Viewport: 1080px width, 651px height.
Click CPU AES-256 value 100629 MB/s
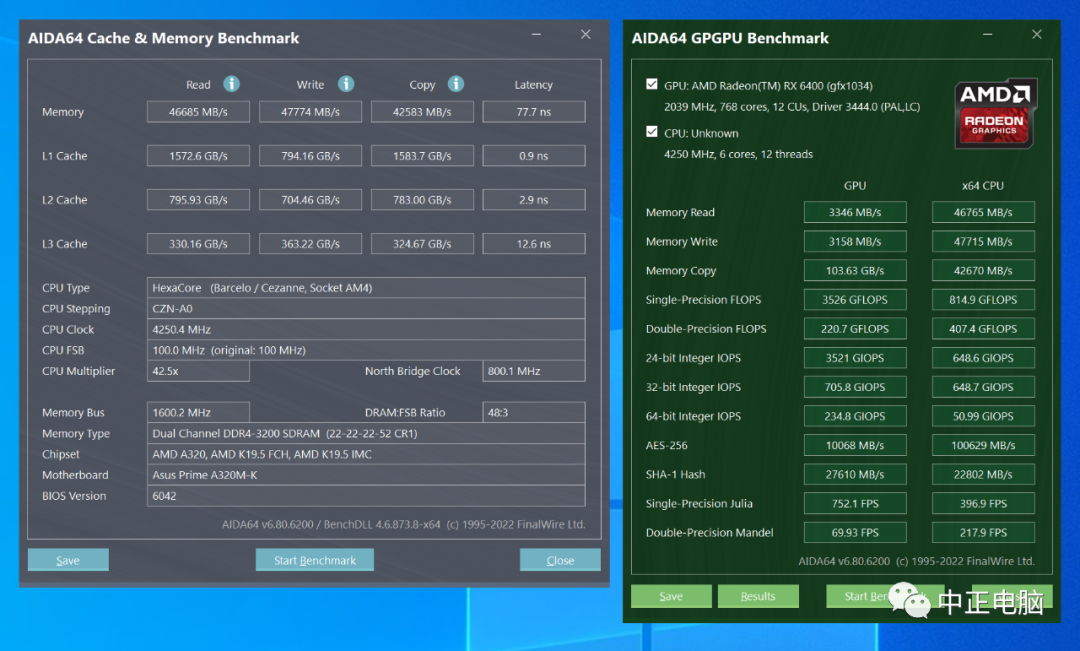pyautogui.click(x=983, y=445)
